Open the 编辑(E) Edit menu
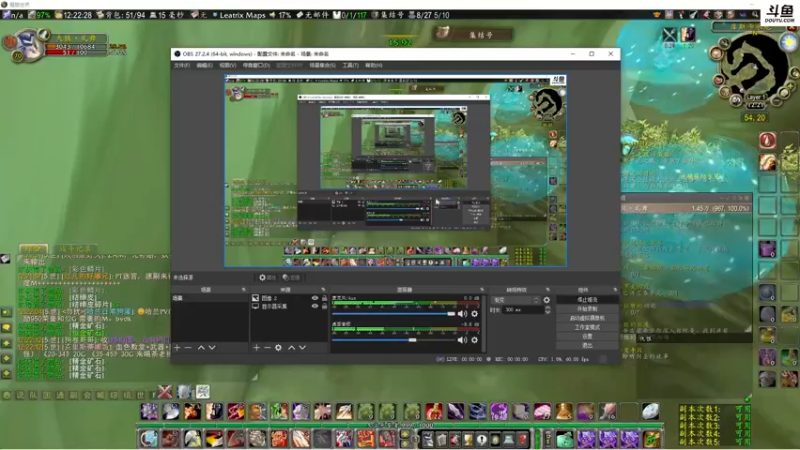The height and width of the screenshot is (450, 800). coord(204,65)
